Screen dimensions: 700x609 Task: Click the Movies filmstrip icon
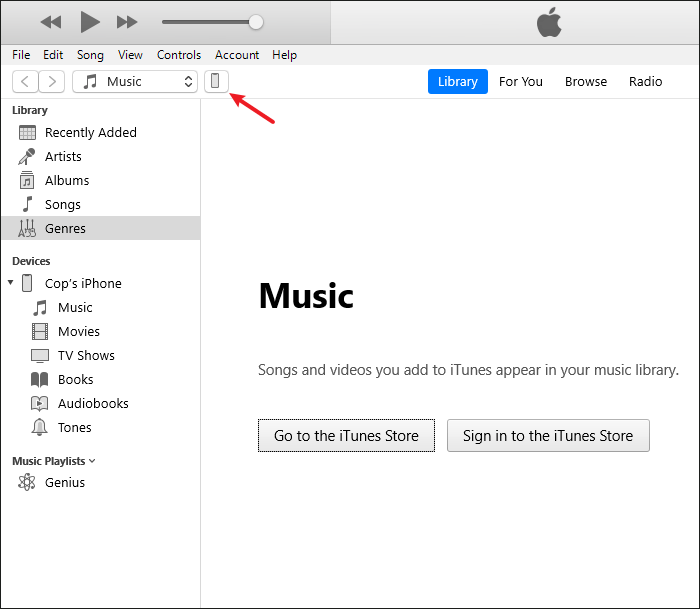tap(40, 331)
